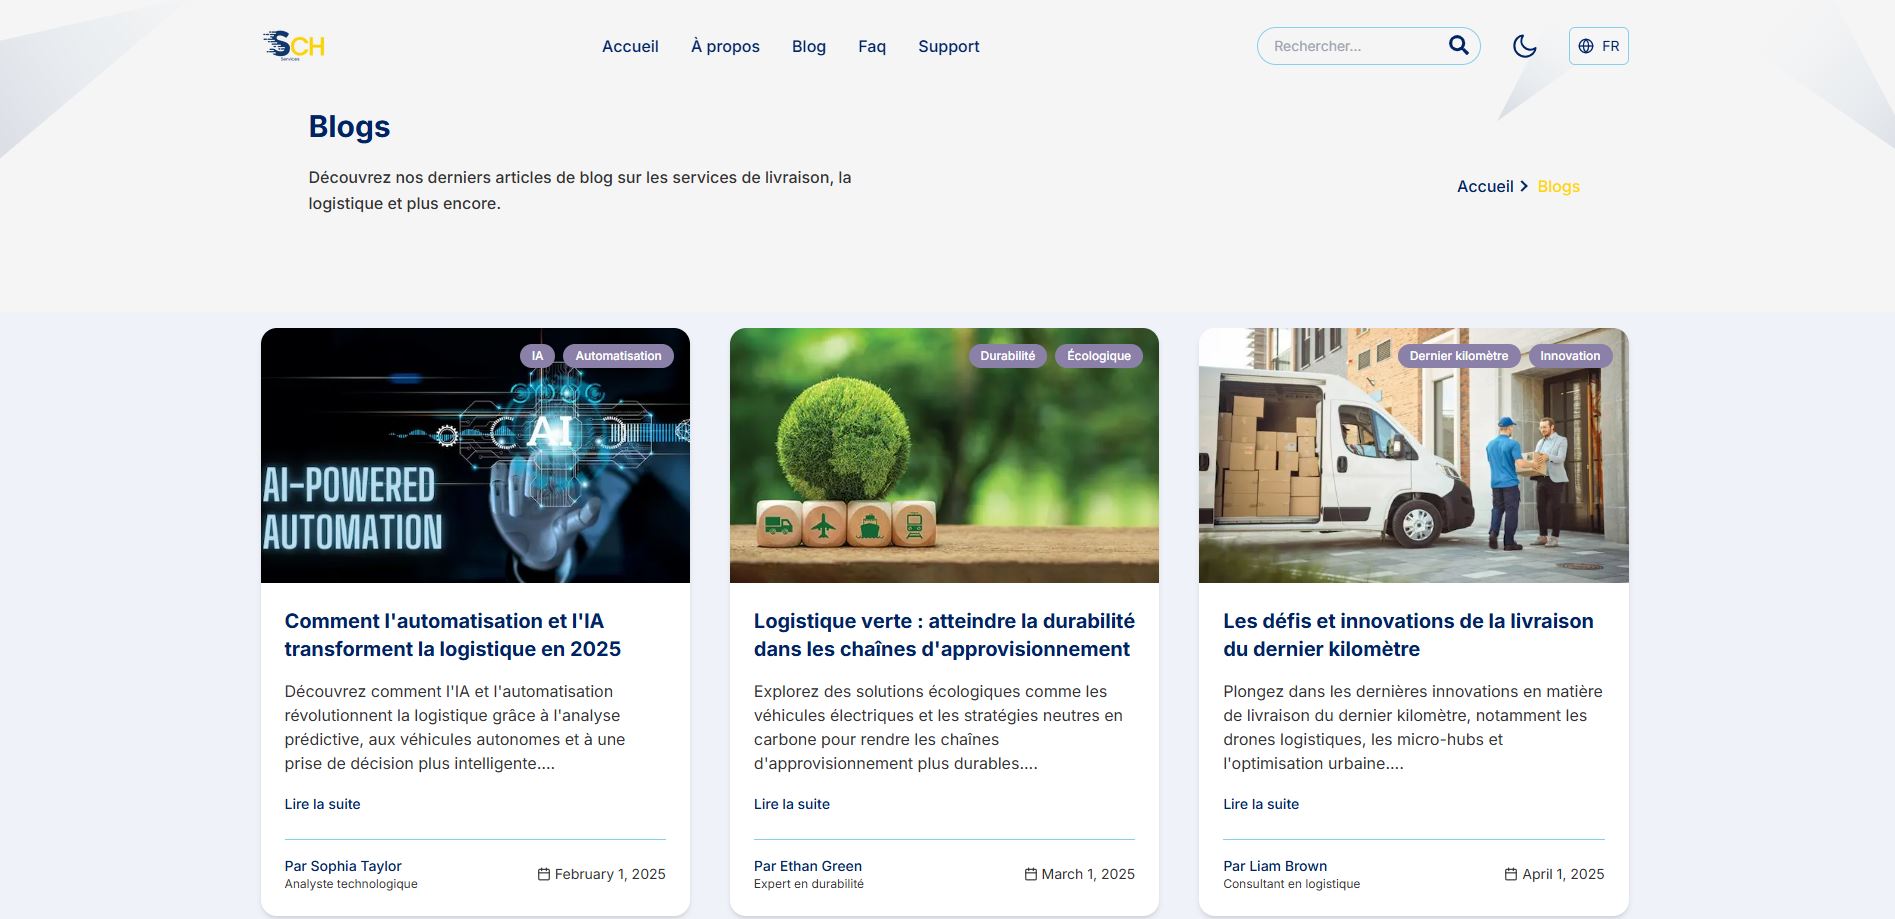Open the AI-Powered Automation article image
Image resolution: width=1895 pixels, height=919 pixels.
coord(475,455)
